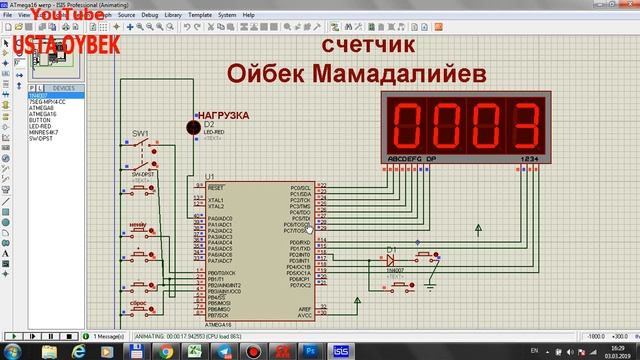Open the Source menu

tap(126, 15)
